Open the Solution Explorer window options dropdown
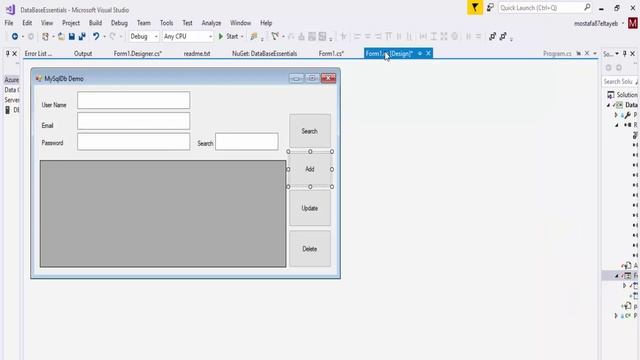This screenshot has height=360, width=640. pos(617,53)
